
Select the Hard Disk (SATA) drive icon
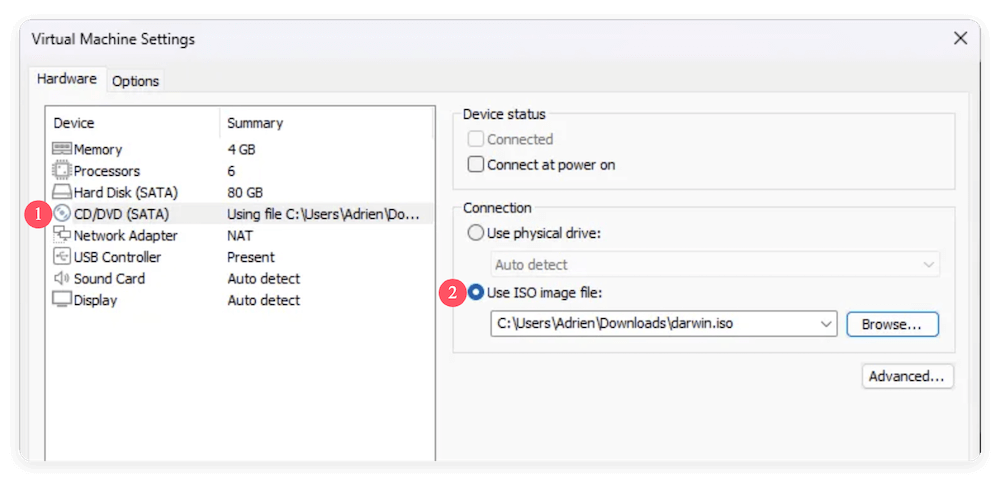click(x=62, y=193)
